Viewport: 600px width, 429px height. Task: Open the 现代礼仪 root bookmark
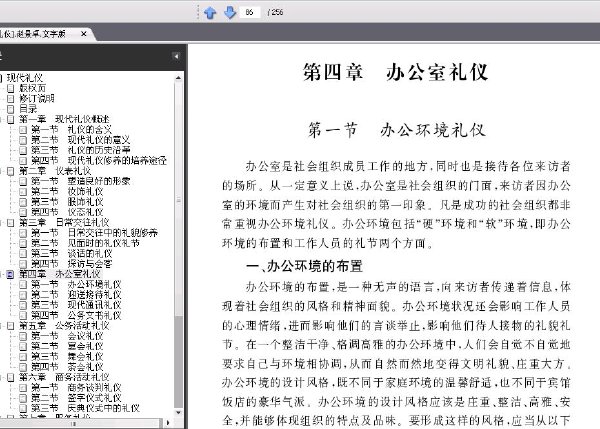click(25, 78)
